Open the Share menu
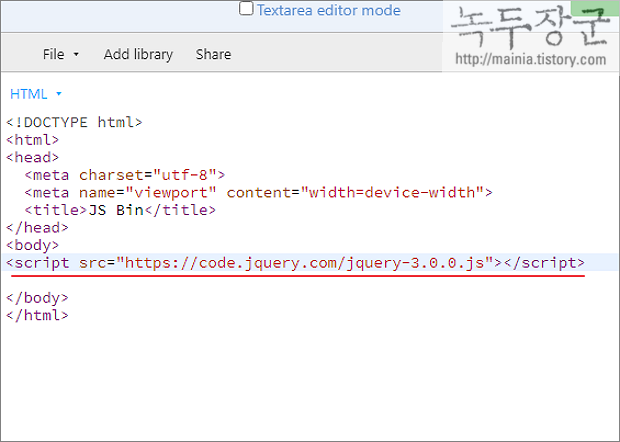Image resolution: width=620 pixels, height=442 pixels. (x=213, y=54)
